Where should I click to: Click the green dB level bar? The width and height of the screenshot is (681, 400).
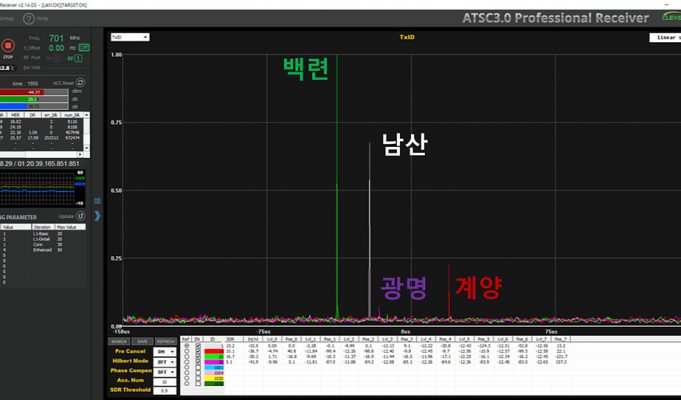[x=34, y=99]
